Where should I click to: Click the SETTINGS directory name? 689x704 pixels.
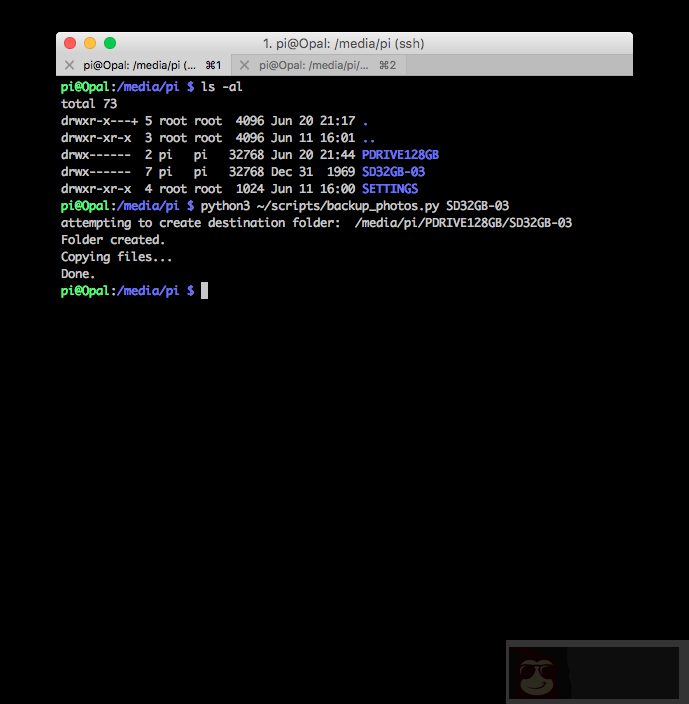click(389, 189)
